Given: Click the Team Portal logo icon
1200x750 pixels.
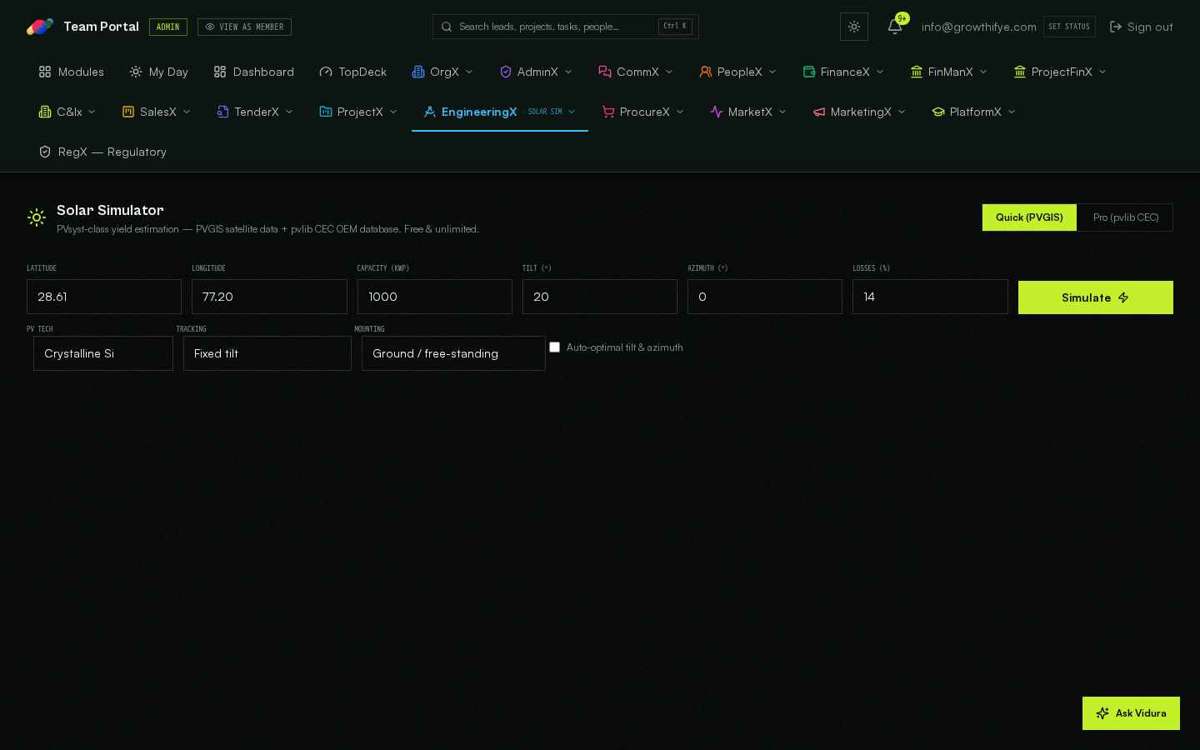Looking at the screenshot, I should coord(40,27).
